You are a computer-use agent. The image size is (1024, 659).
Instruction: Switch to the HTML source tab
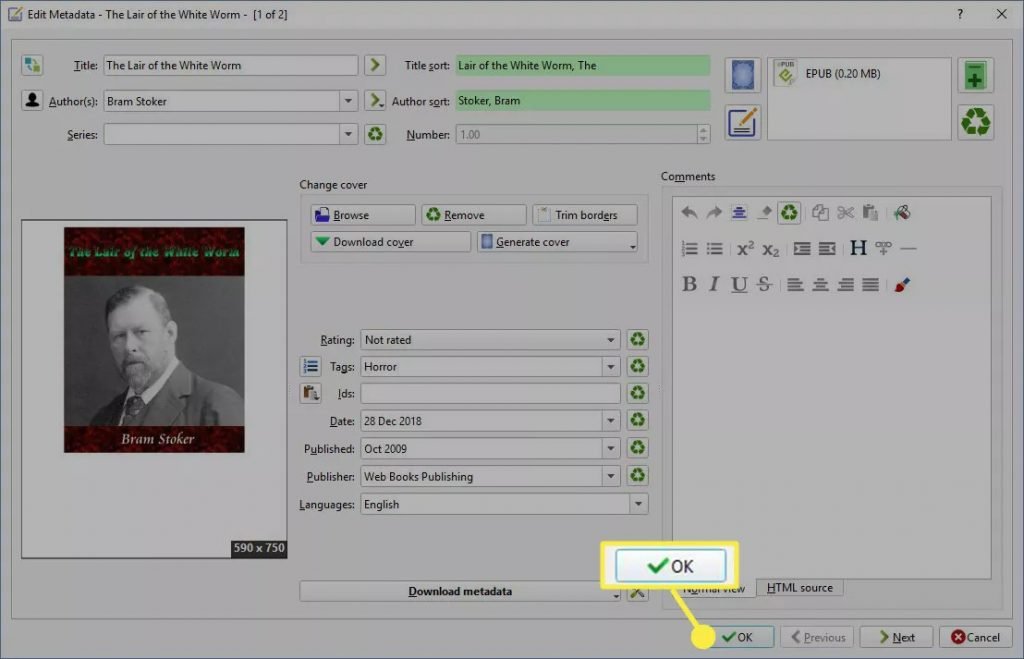[799, 588]
